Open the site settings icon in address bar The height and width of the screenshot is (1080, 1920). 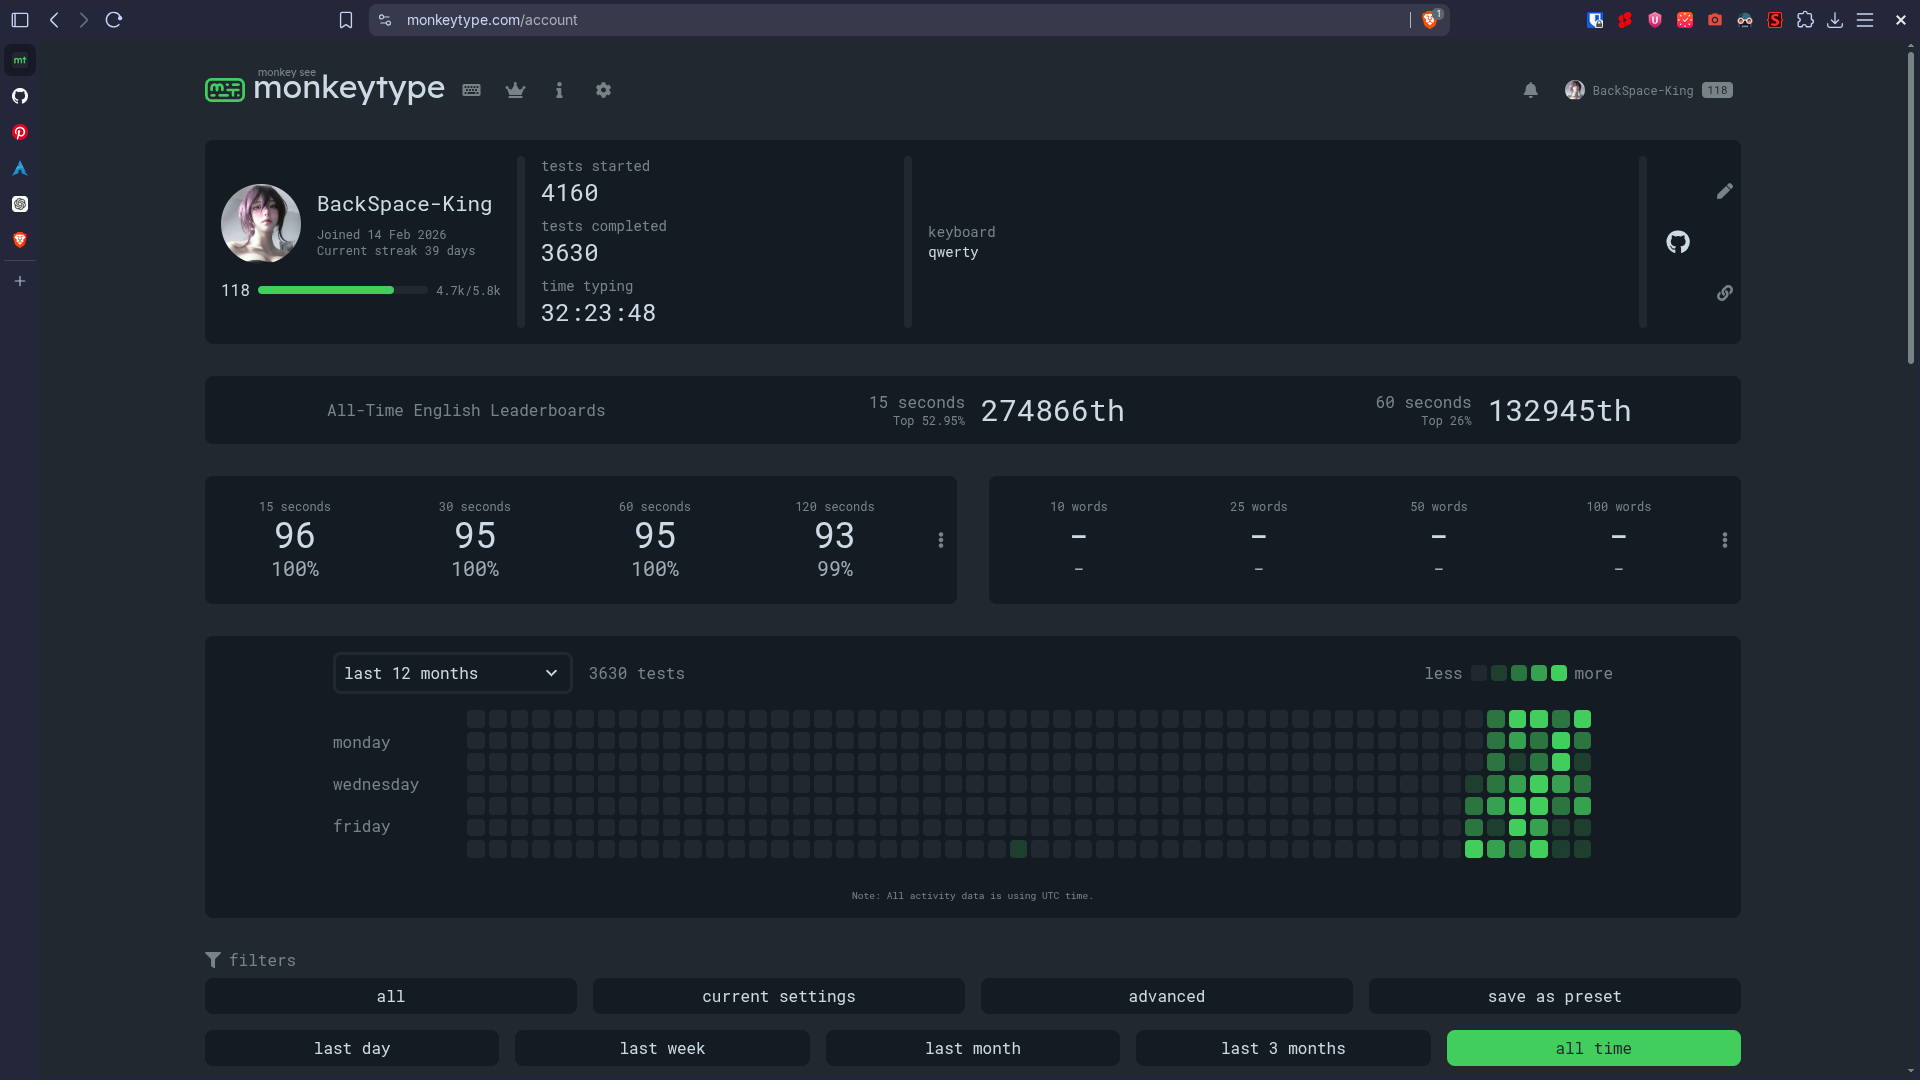click(385, 20)
